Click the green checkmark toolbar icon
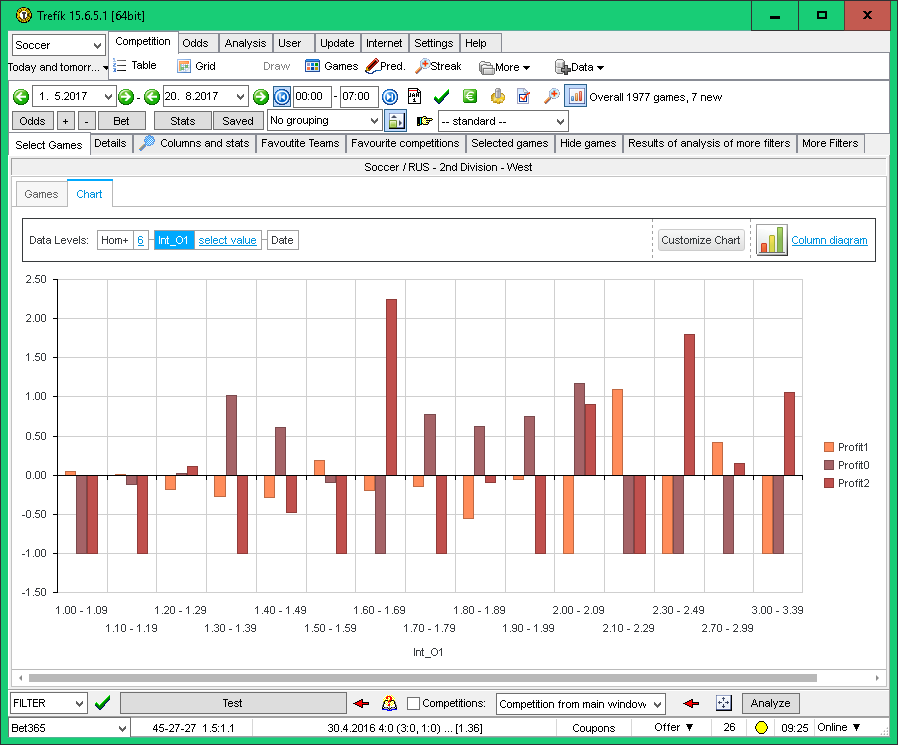 (x=441, y=97)
